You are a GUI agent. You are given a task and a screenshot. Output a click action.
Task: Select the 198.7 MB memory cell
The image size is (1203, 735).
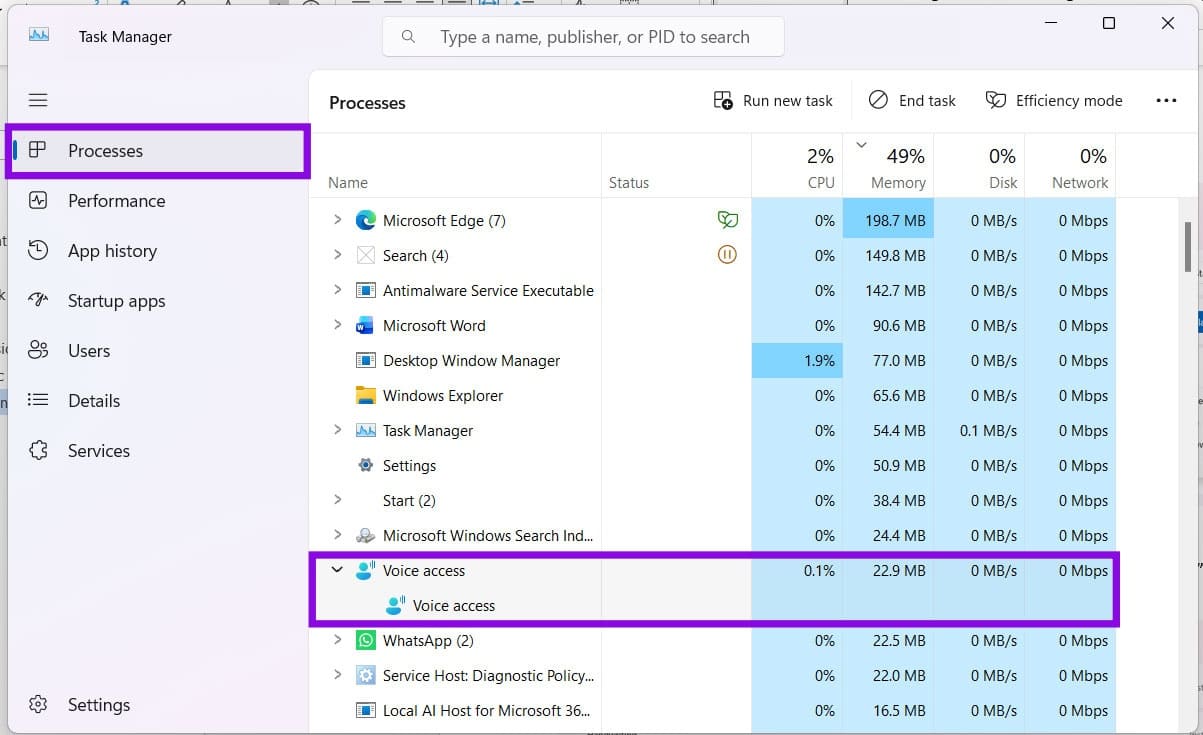point(888,220)
